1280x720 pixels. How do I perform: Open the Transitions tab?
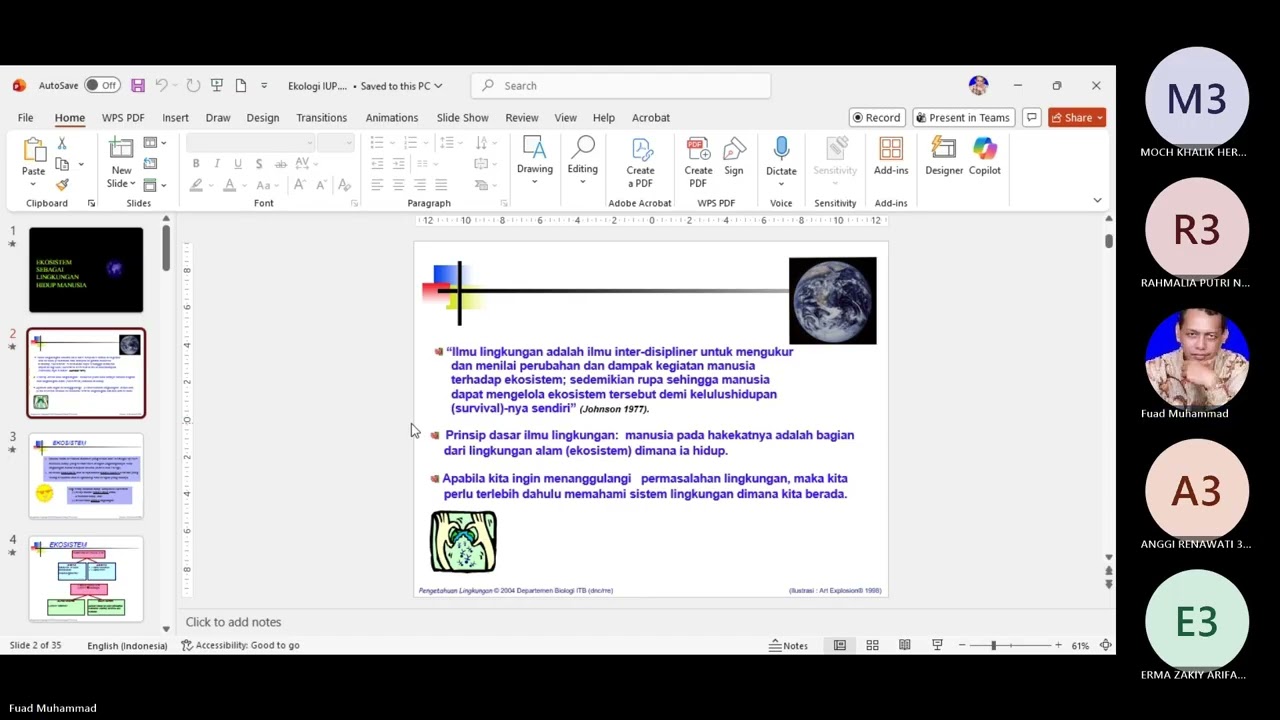point(321,118)
